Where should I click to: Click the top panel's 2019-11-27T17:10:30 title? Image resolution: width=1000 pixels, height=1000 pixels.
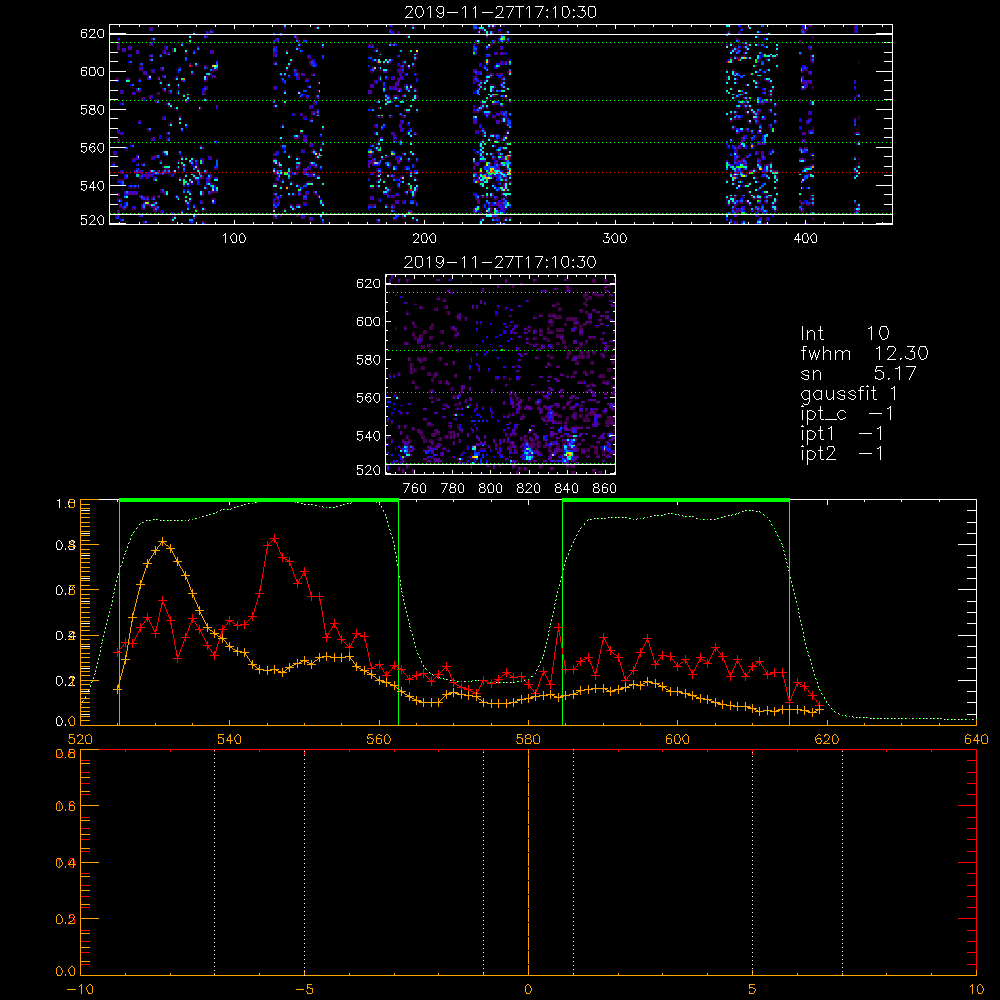[501, 12]
